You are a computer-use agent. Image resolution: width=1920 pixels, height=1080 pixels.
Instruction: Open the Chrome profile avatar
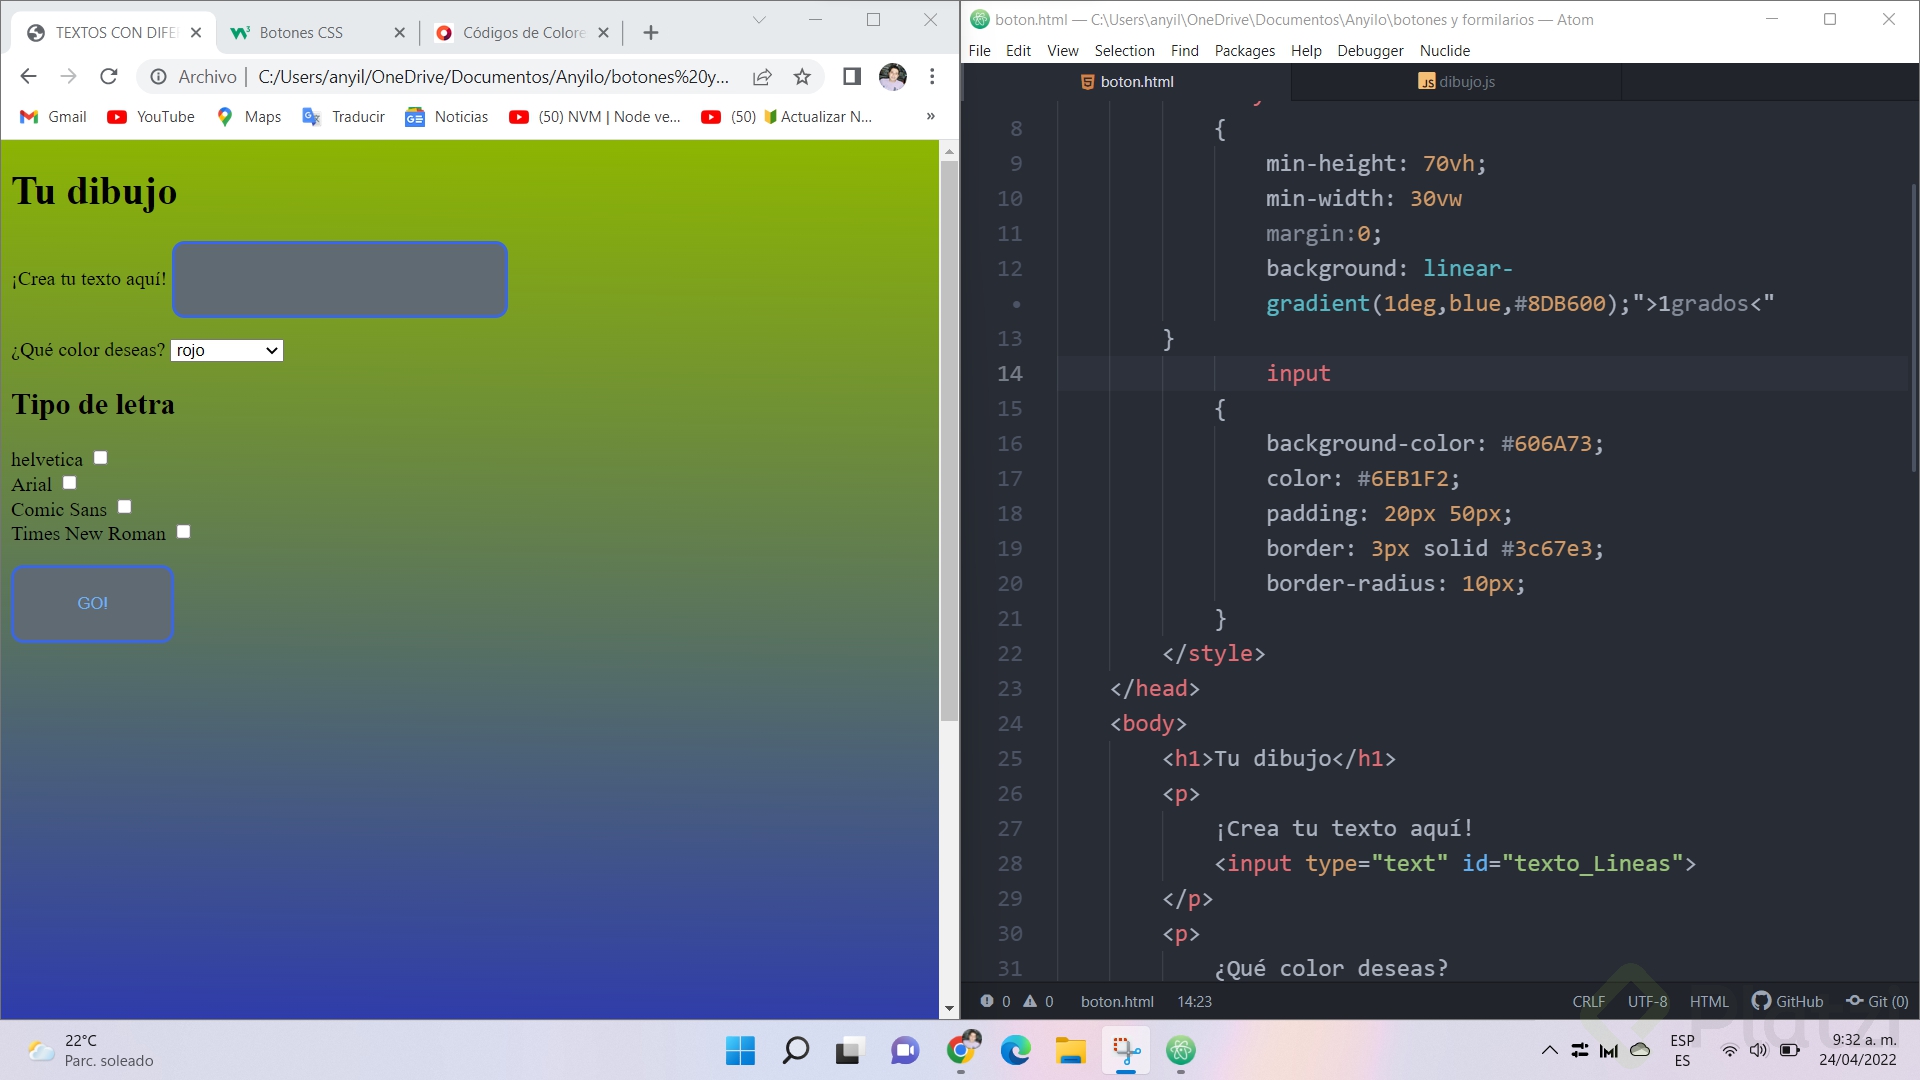tap(892, 76)
